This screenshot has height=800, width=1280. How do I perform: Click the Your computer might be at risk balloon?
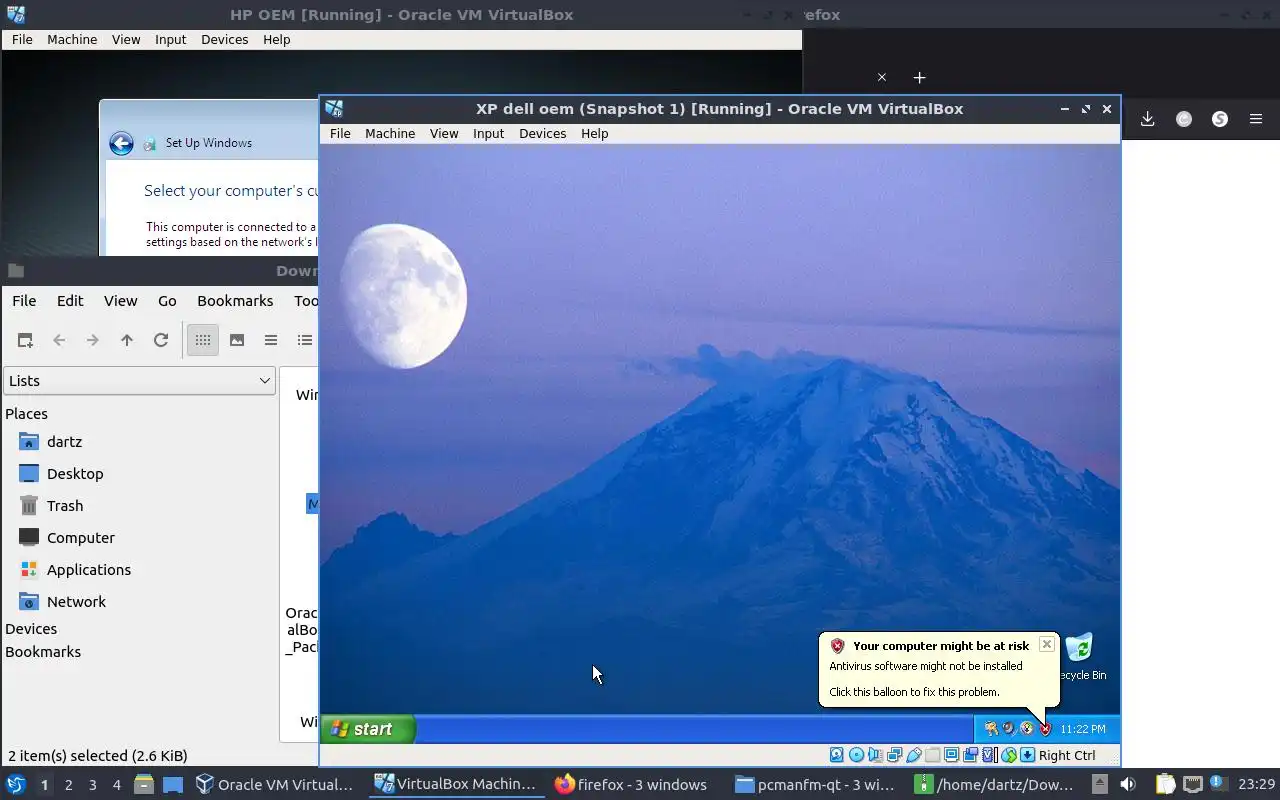point(938,668)
